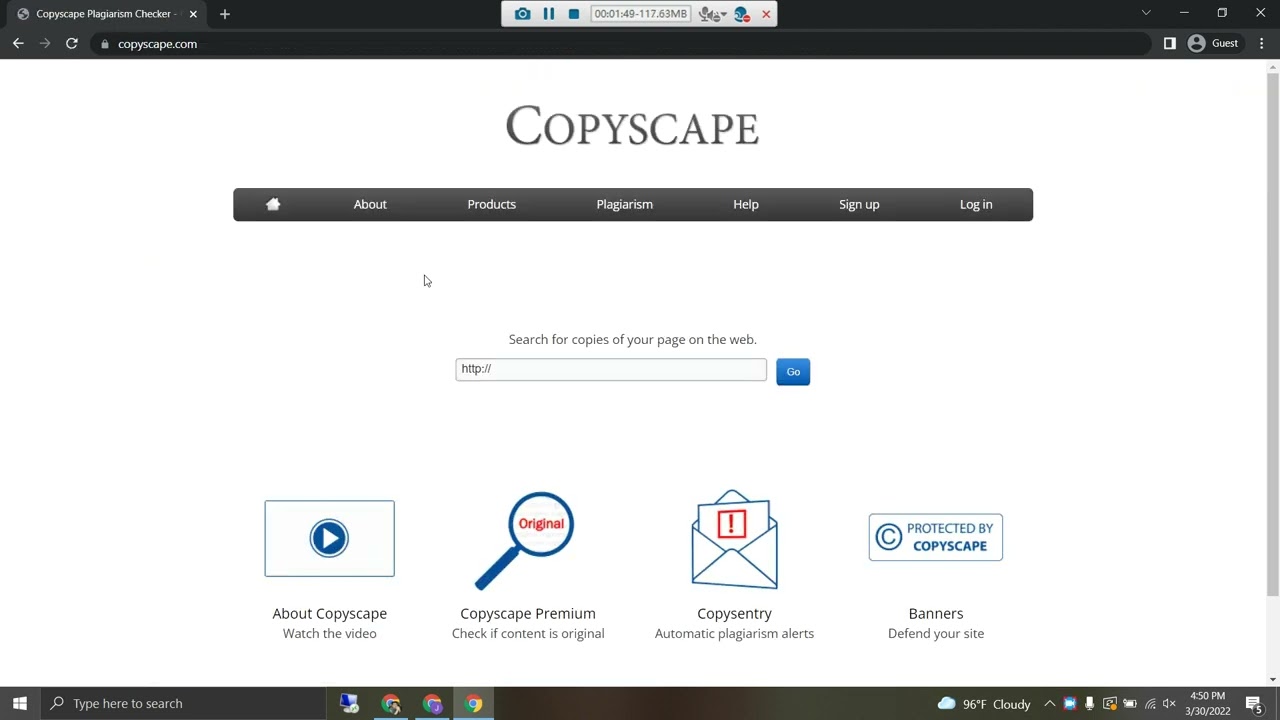1280x720 pixels.
Task: Go back in browser
Action: 18,44
